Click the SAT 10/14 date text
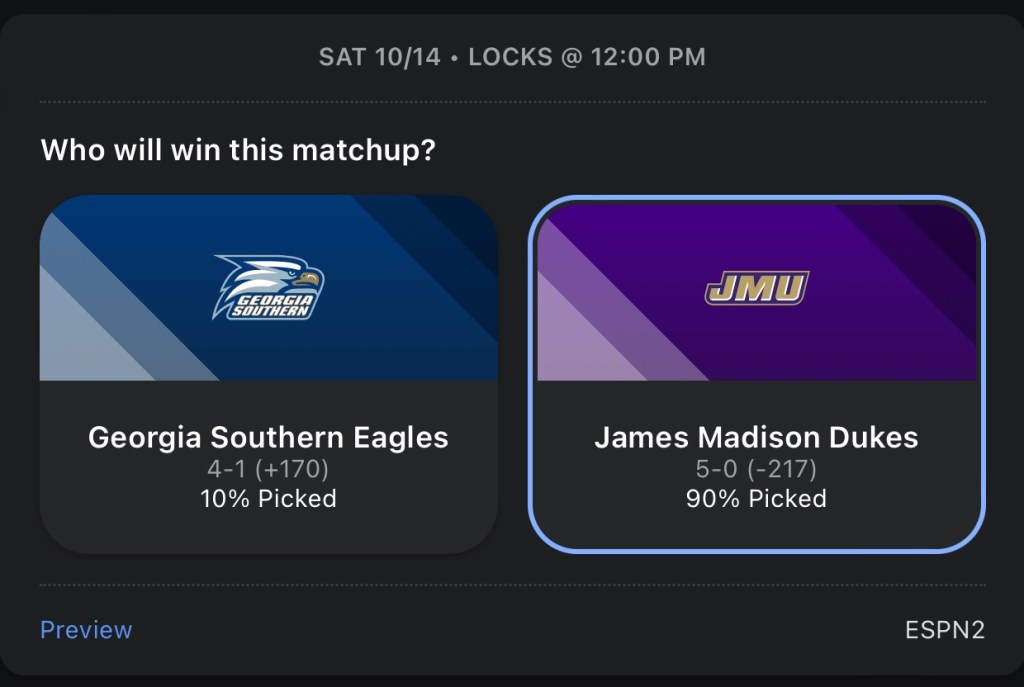 (379, 57)
